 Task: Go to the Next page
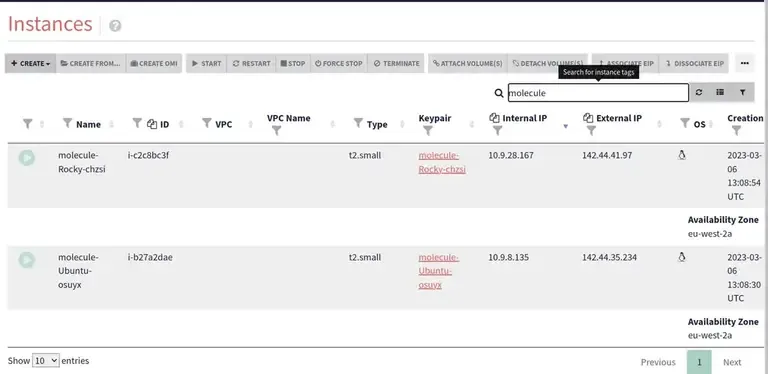tap(732, 362)
